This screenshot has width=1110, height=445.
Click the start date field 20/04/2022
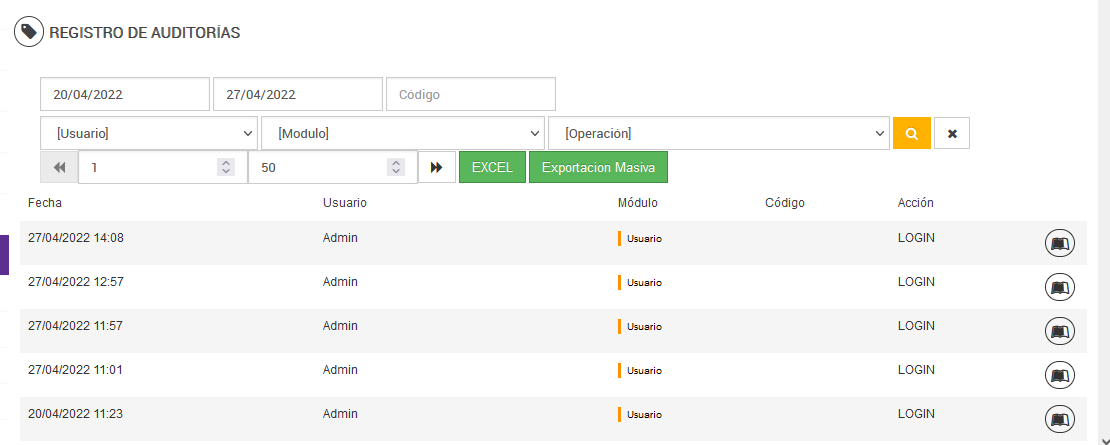click(x=125, y=95)
